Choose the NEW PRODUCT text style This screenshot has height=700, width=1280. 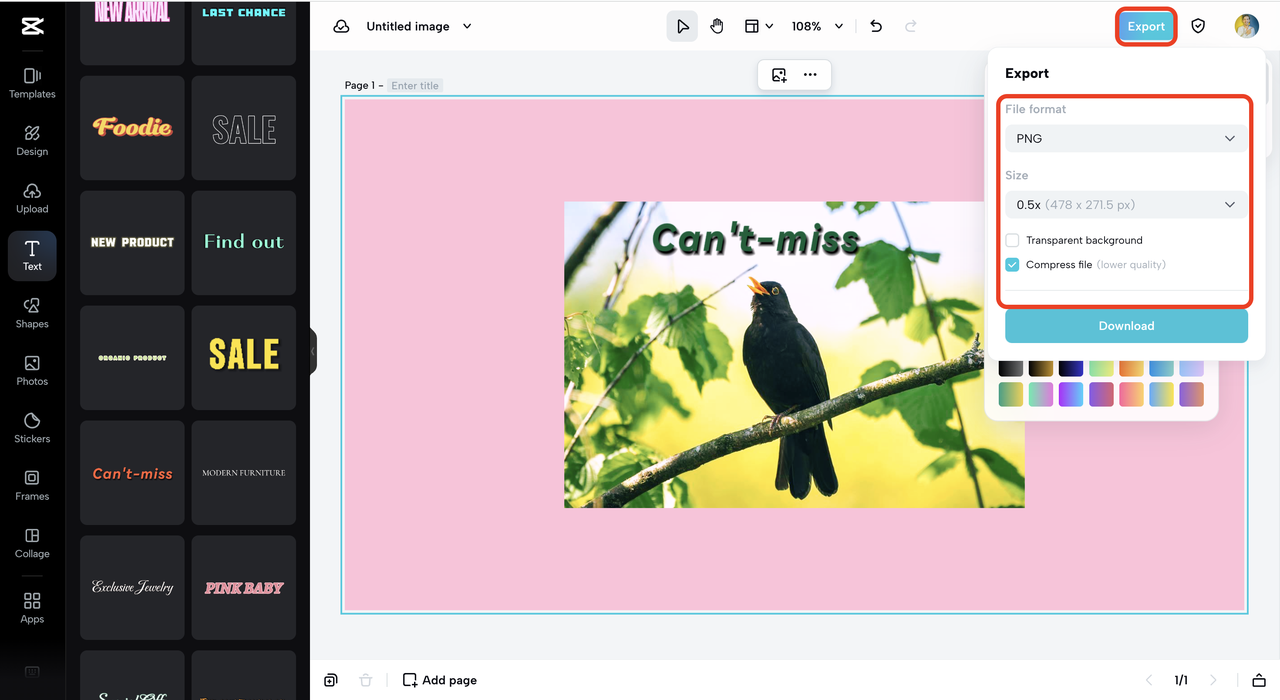[132, 243]
